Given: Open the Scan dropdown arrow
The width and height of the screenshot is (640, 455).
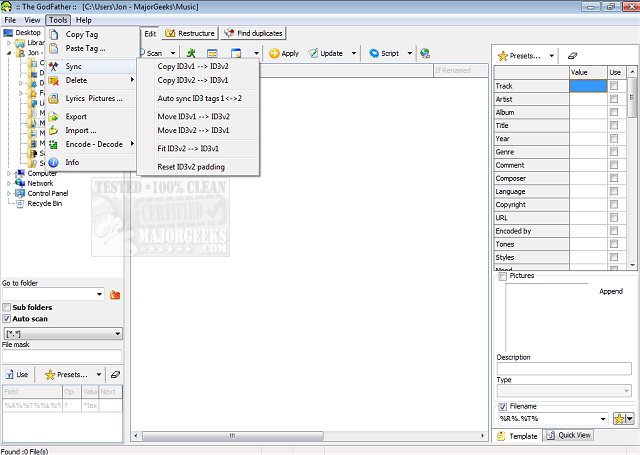Looking at the screenshot, I should (173, 53).
